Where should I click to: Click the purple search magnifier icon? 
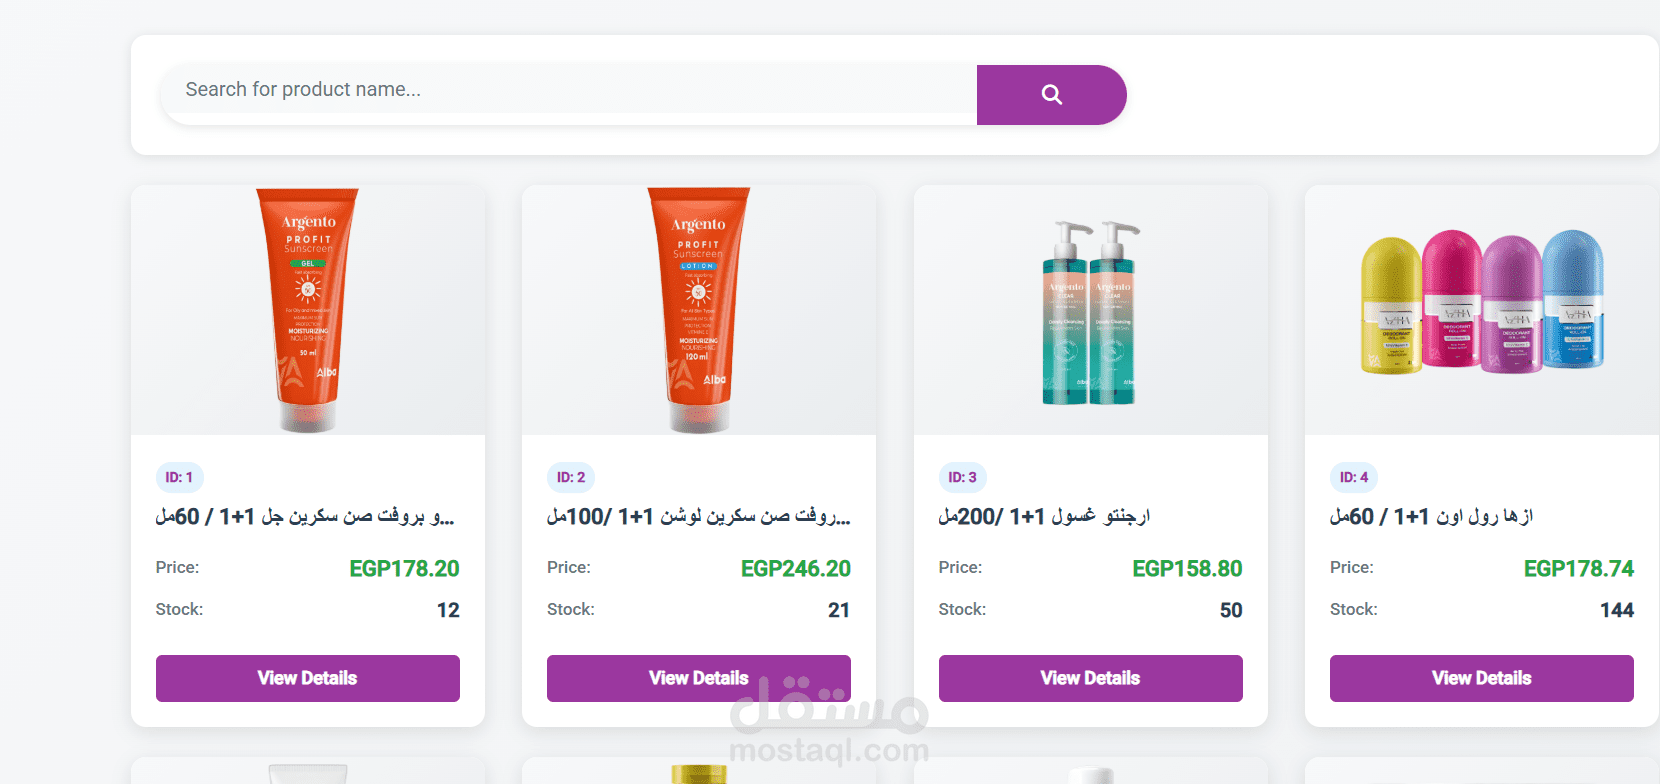[1051, 94]
